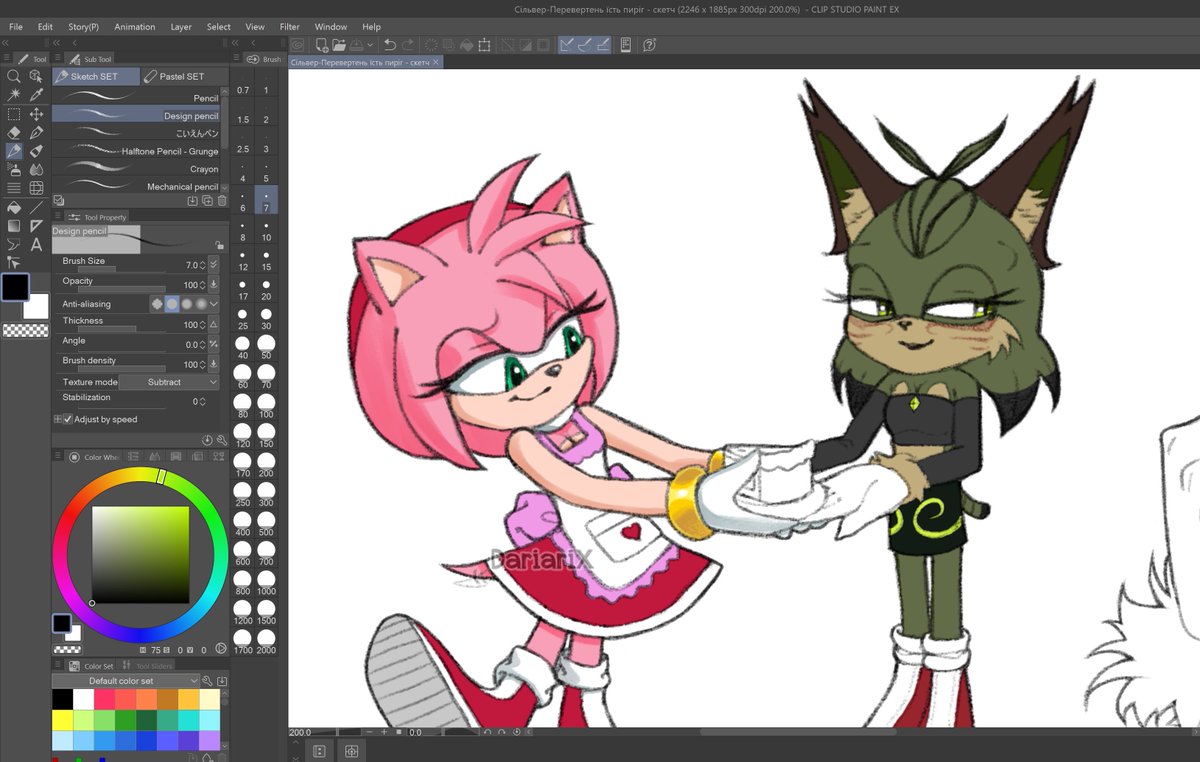1200x762 pixels.
Task: Choose Crayon sub tool
Action: tap(136, 169)
